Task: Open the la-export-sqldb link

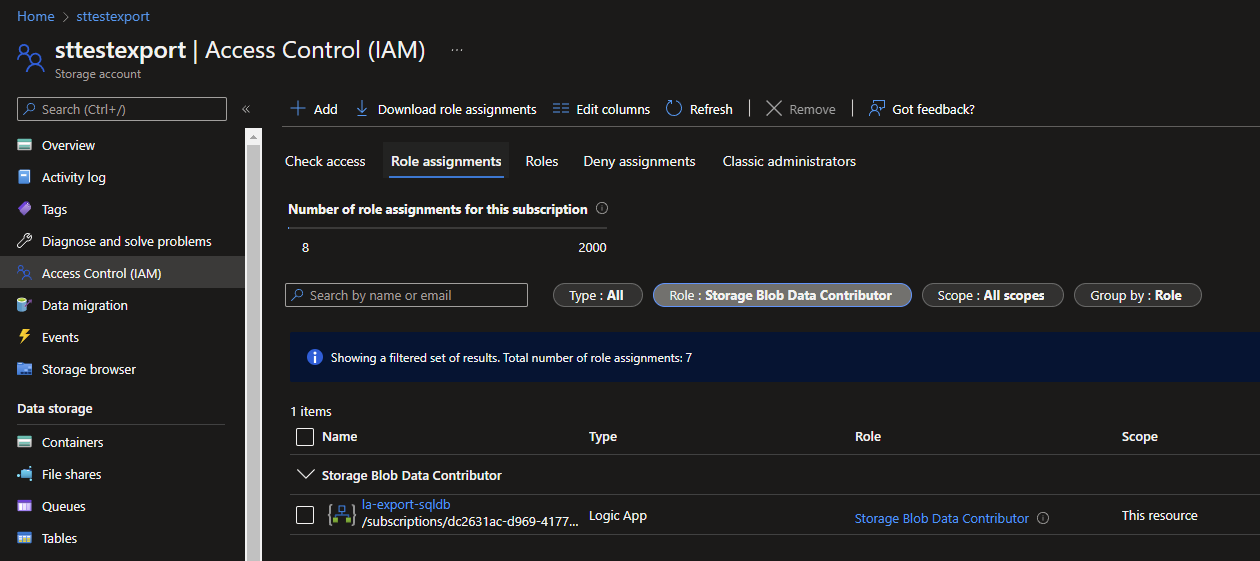Action: click(x=406, y=505)
